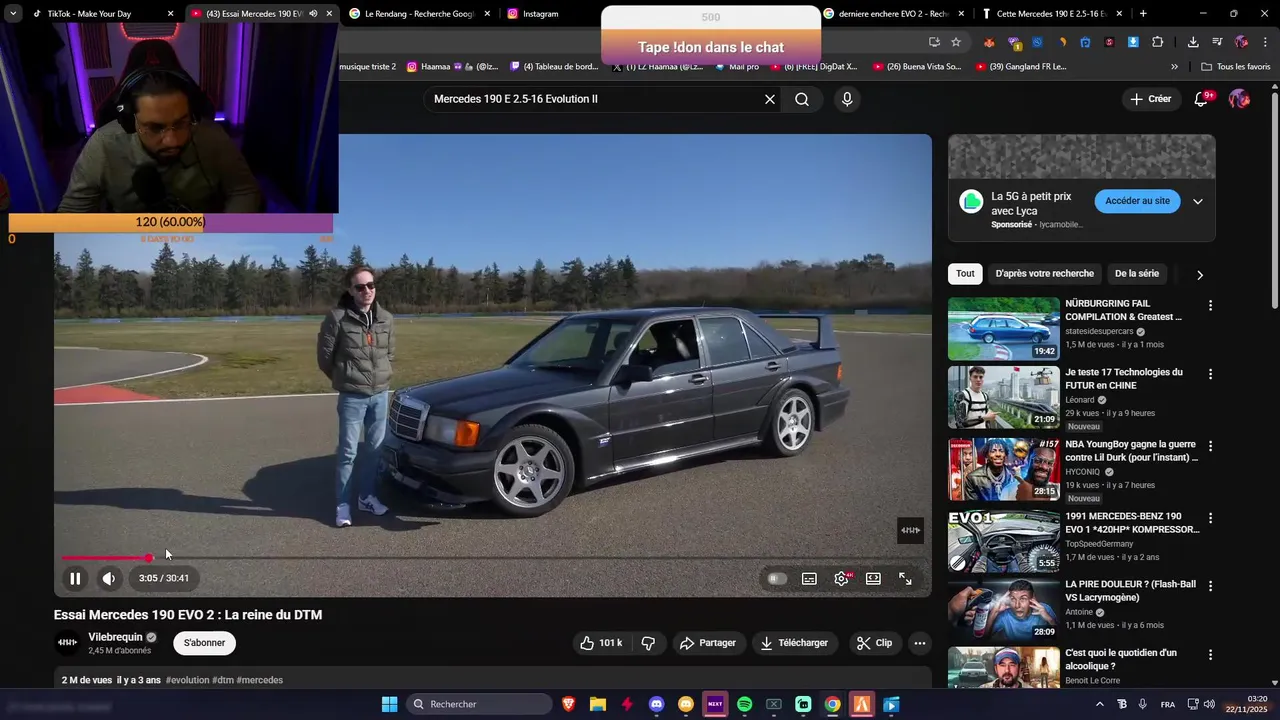Image resolution: width=1280 pixels, height=720 pixels.
Task: Show more filter chips with the arrow
Action: [x=1200, y=275]
